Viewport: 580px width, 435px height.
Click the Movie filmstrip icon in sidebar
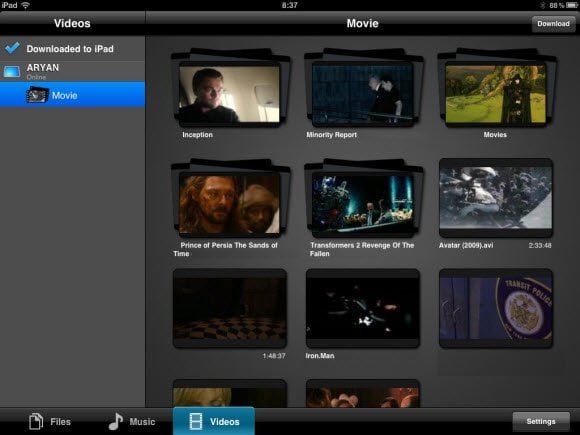click(37, 95)
